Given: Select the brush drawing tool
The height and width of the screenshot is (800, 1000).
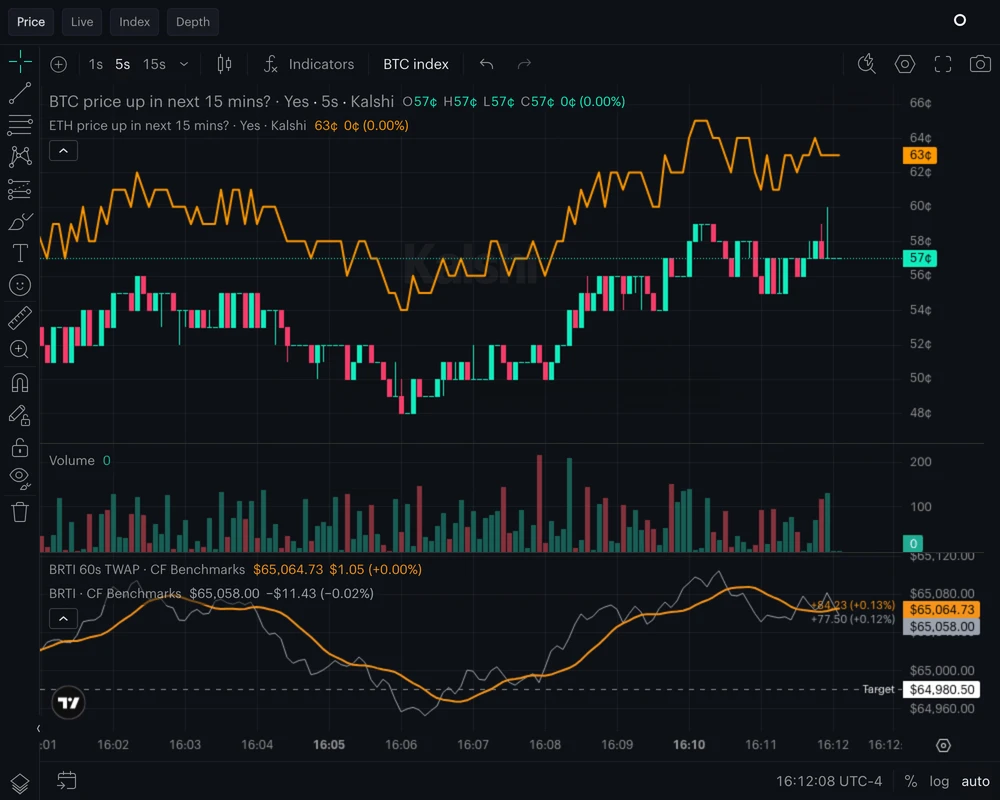Looking at the screenshot, I should point(20,221).
